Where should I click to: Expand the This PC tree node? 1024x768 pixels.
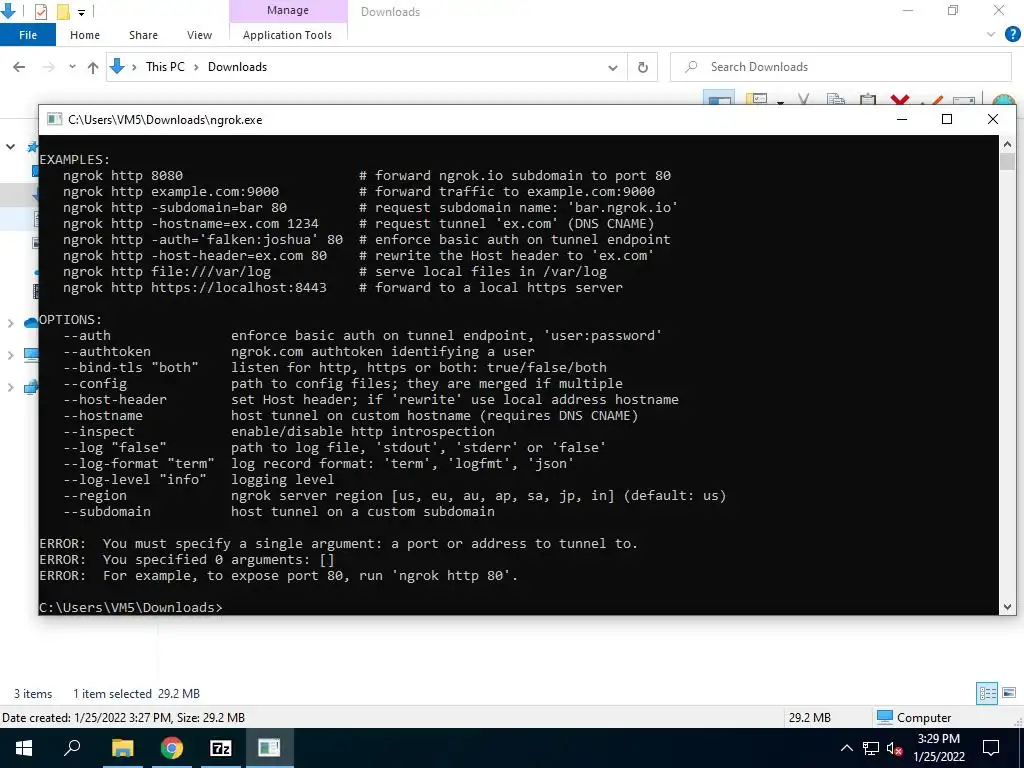[x=10, y=355]
